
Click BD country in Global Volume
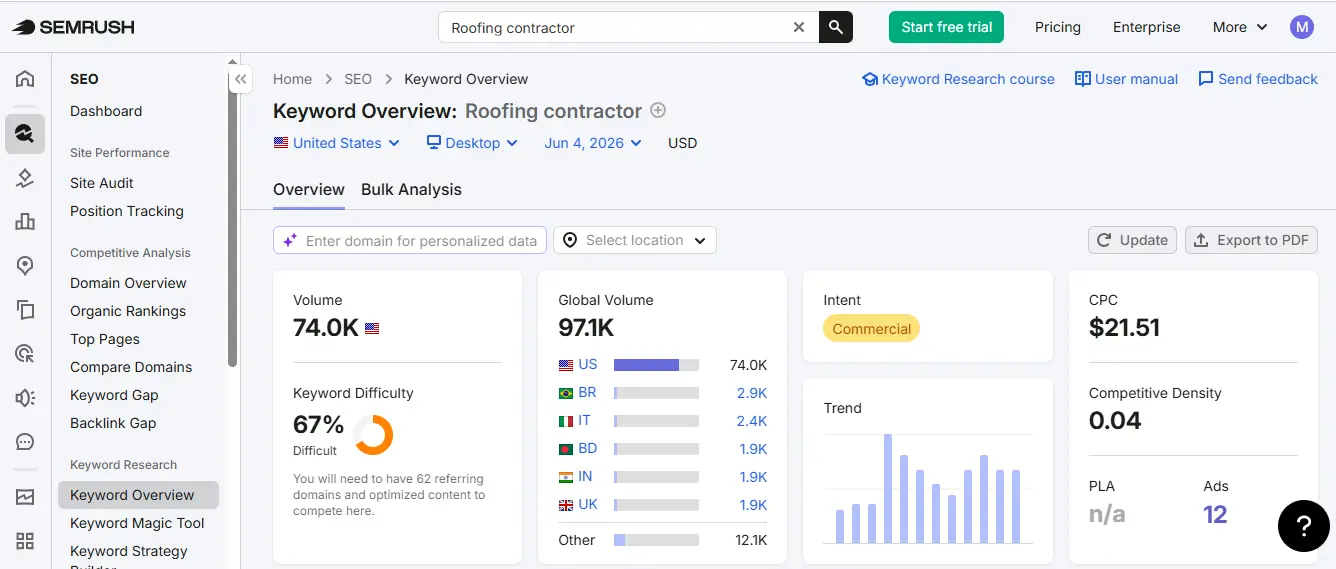[587, 449]
